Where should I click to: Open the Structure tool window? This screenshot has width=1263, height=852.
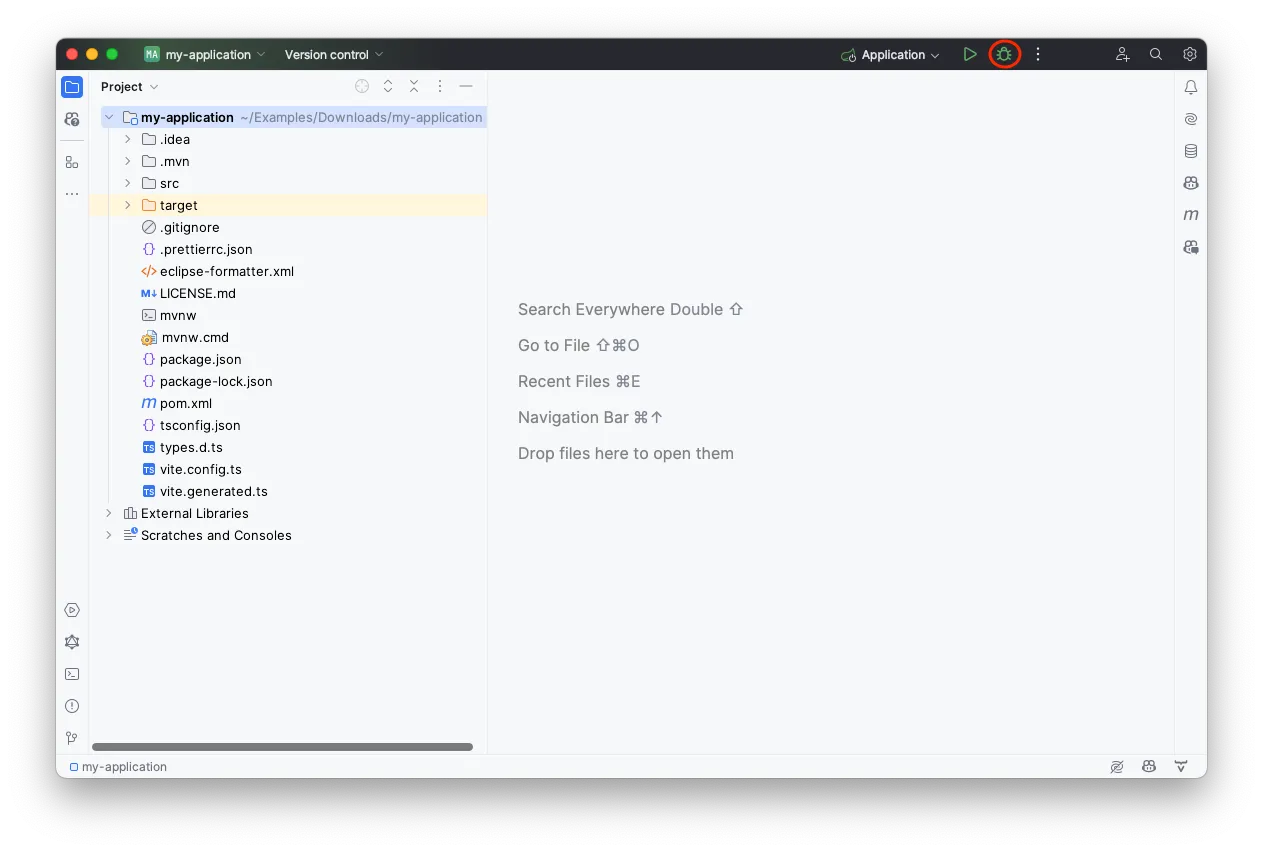click(x=71, y=161)
